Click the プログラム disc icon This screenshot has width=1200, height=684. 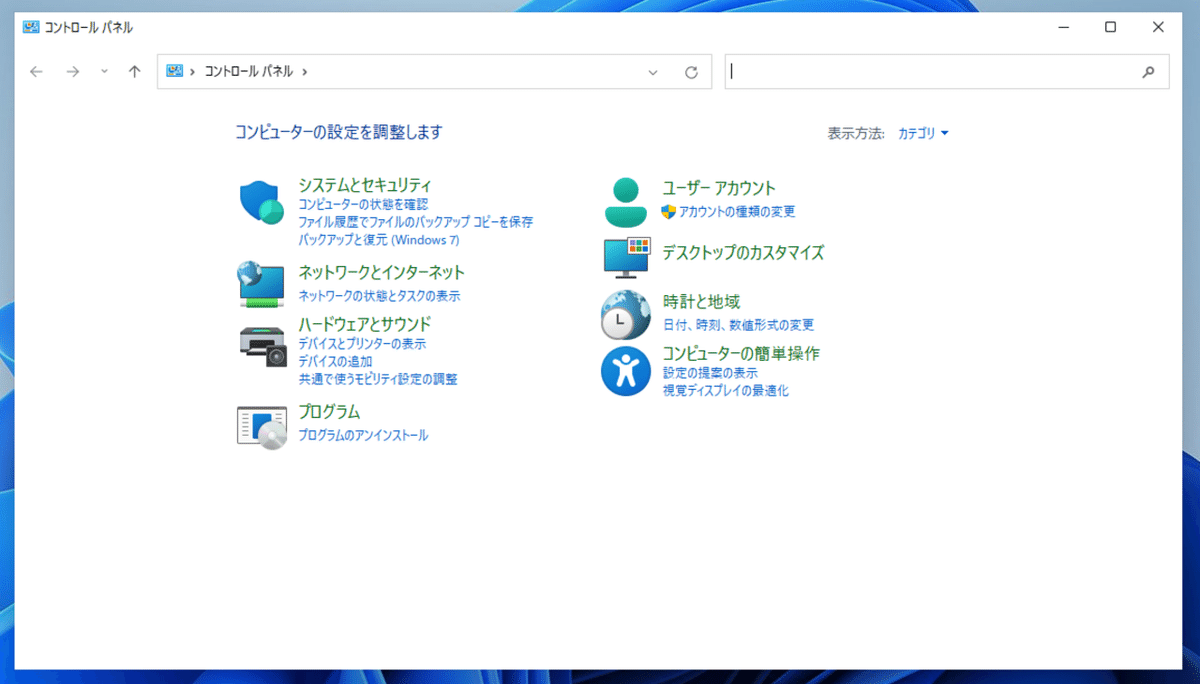[x=262, y=427]
